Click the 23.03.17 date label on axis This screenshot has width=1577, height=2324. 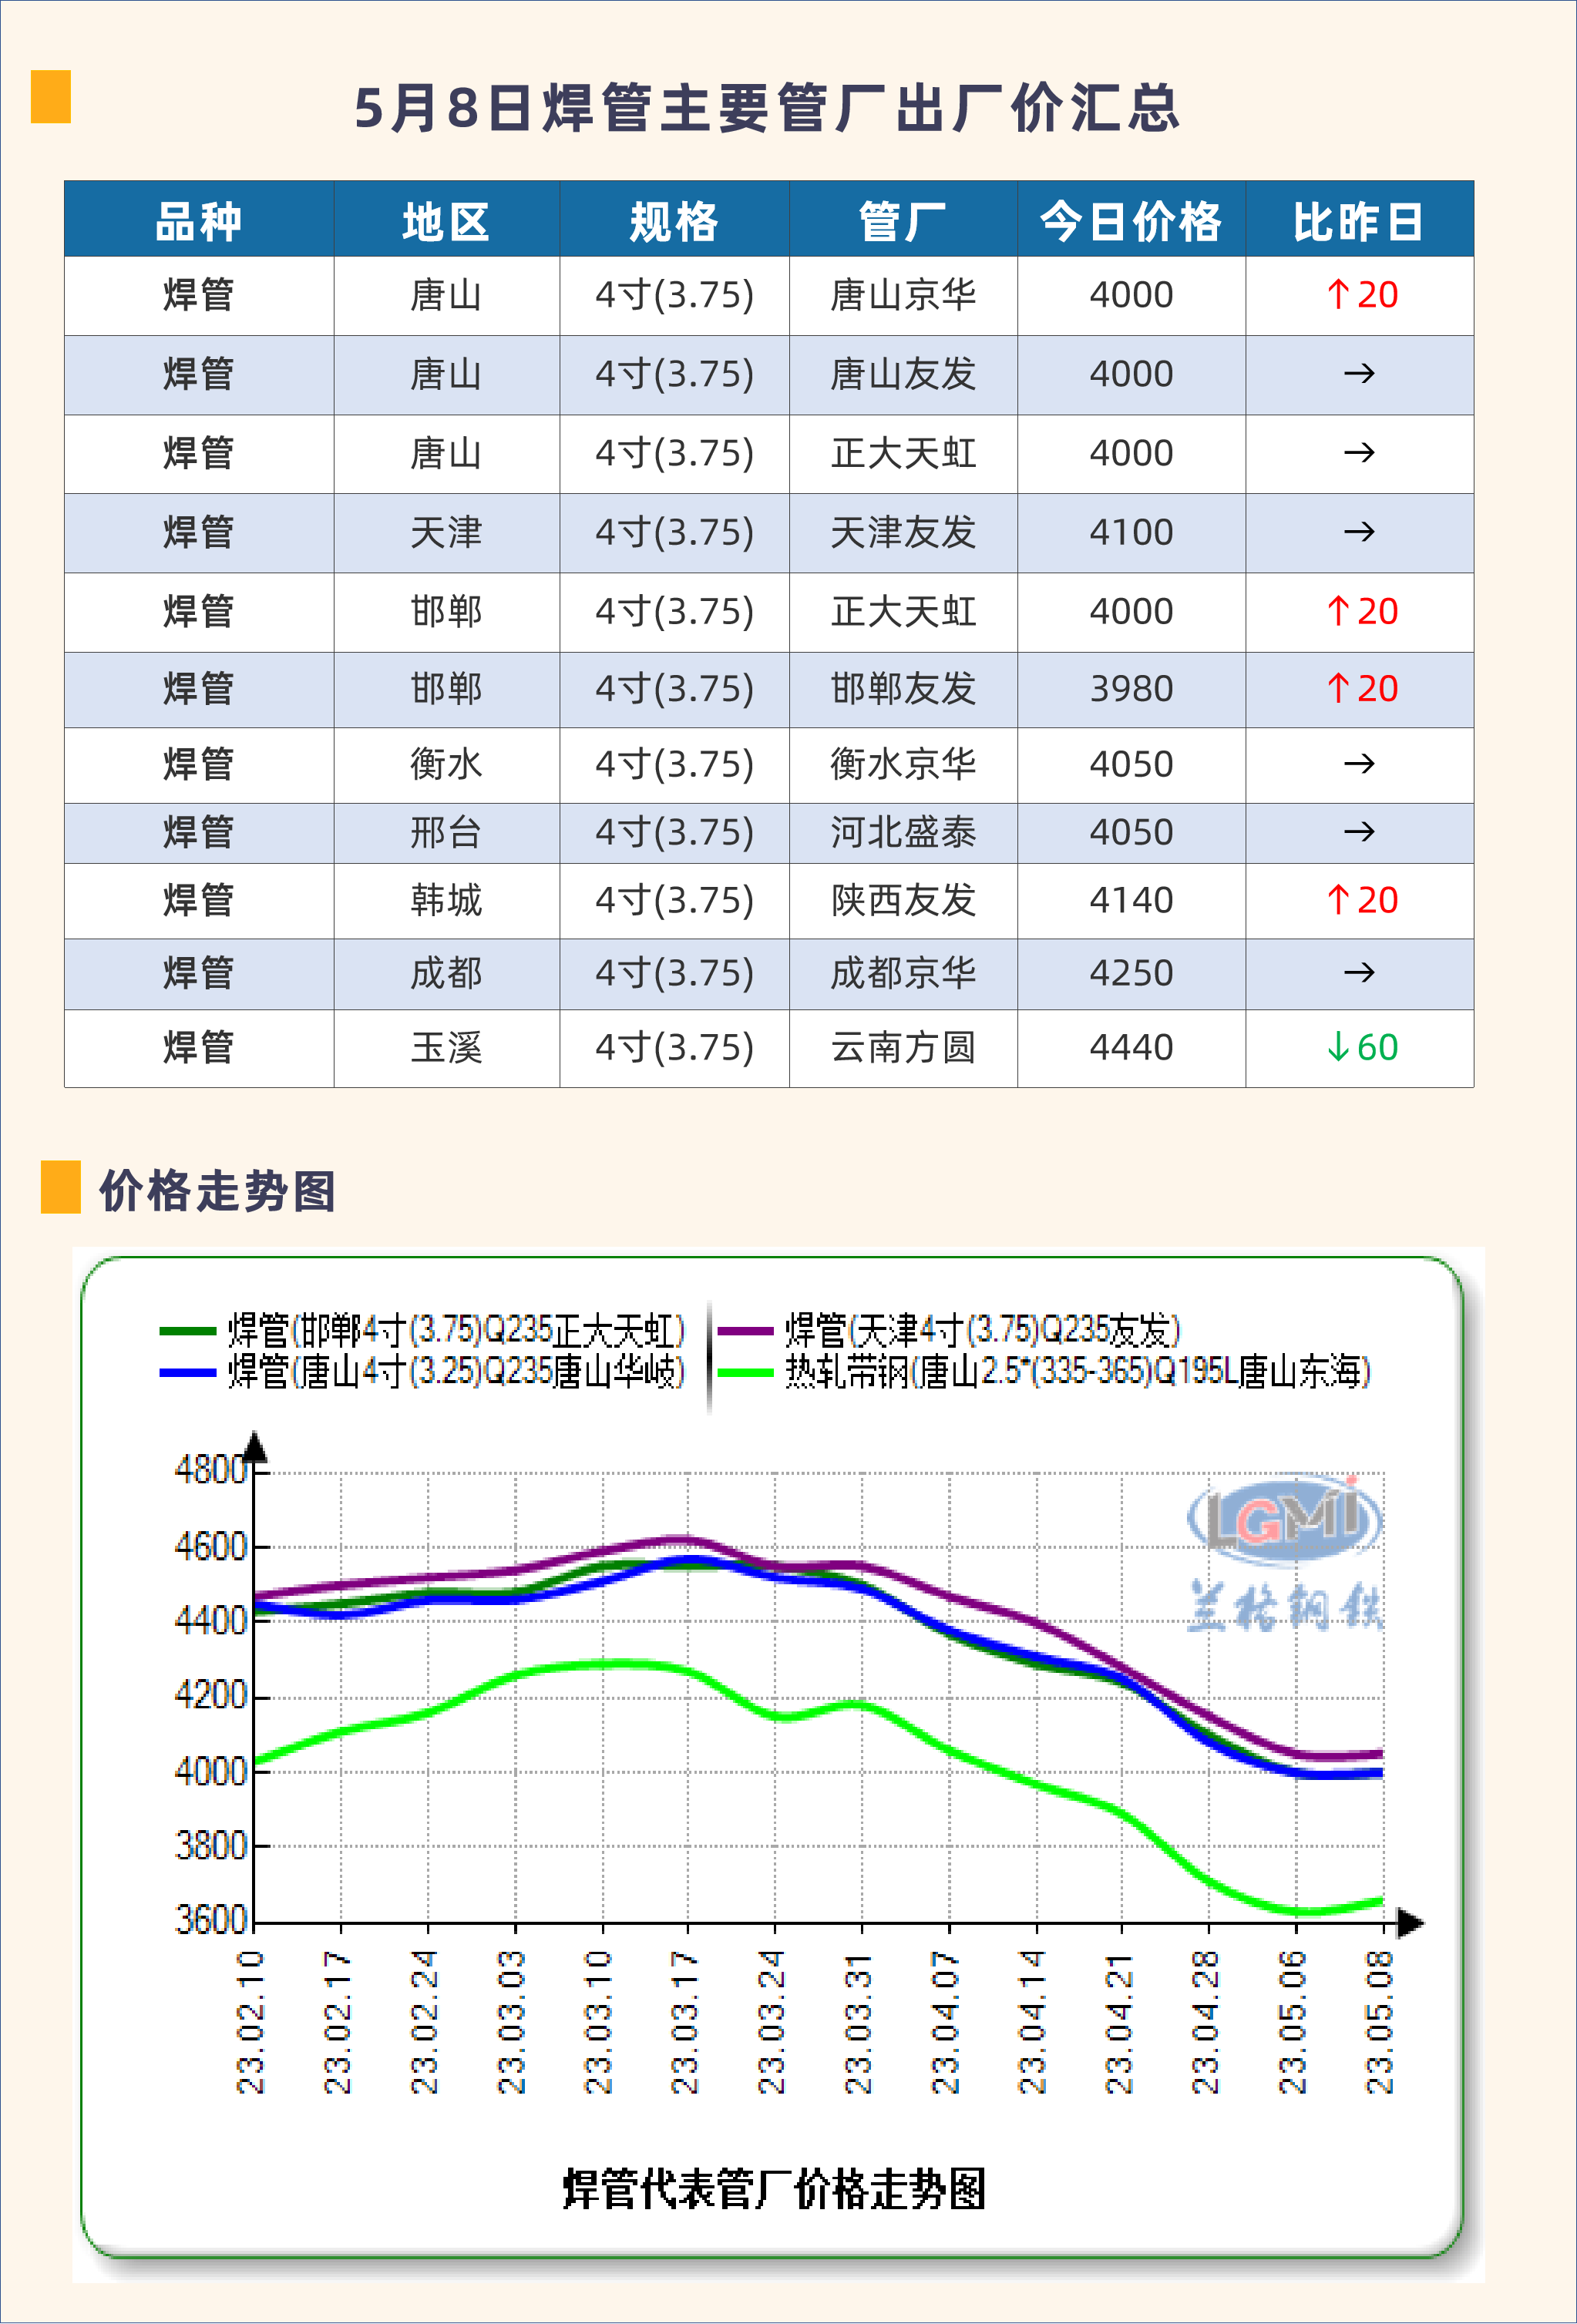click(685, 2022)
